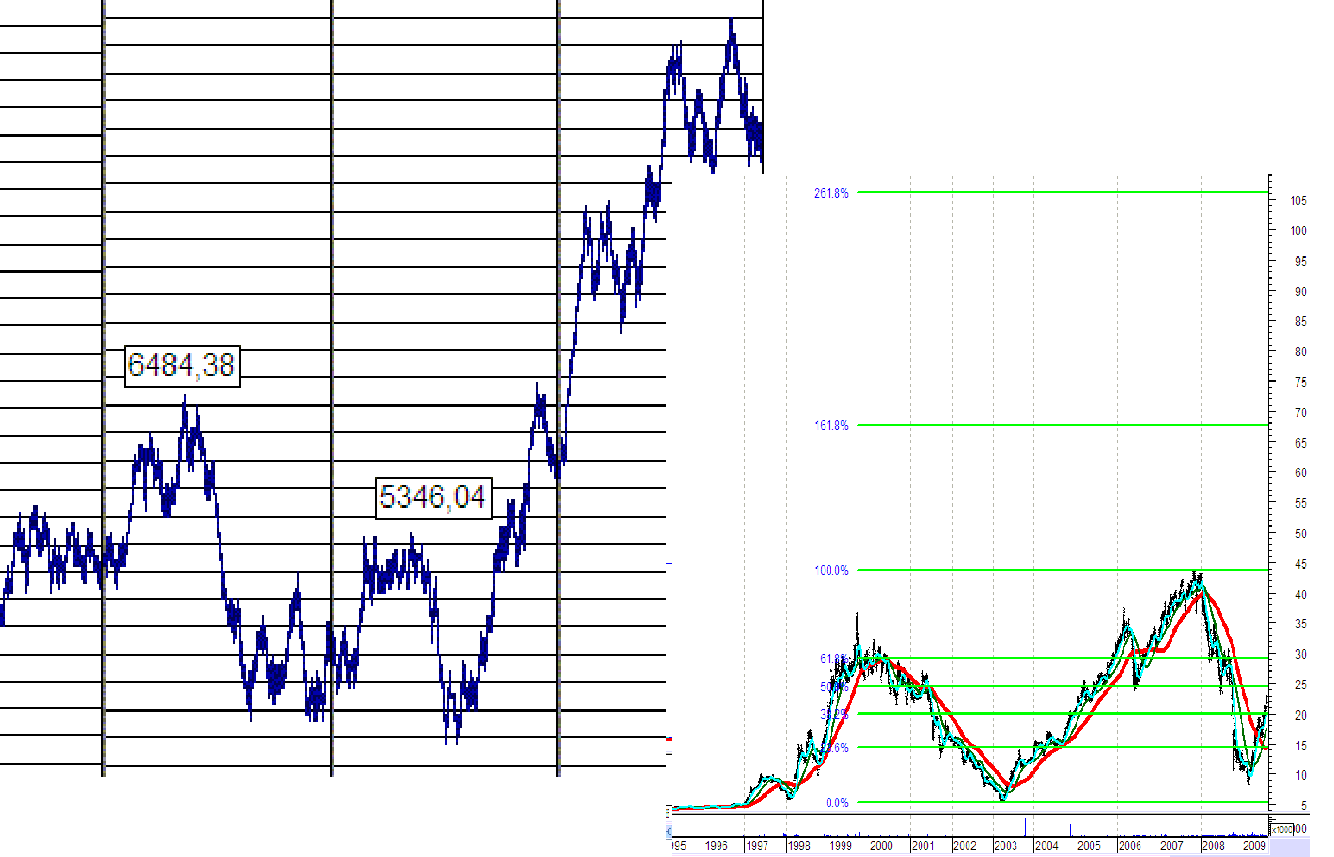1334x857 pixels.
Task: Click the 2005 year label on time axis
Action: click(x=1088, y=846)
